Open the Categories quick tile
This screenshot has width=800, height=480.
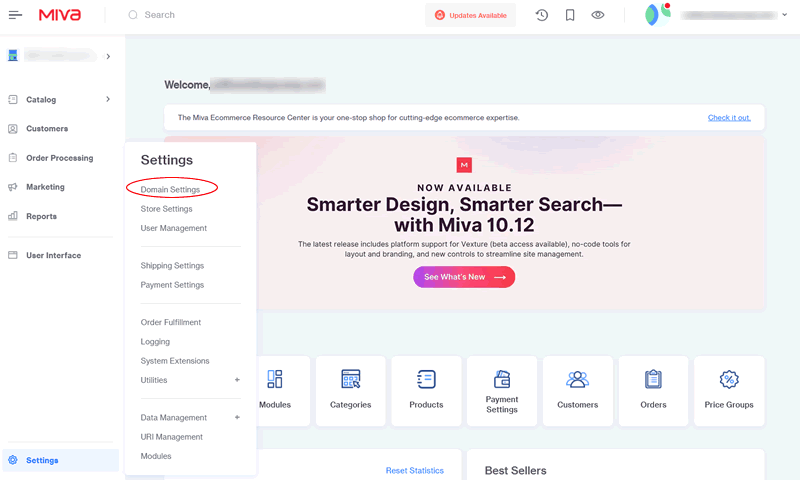pos(350,391)
